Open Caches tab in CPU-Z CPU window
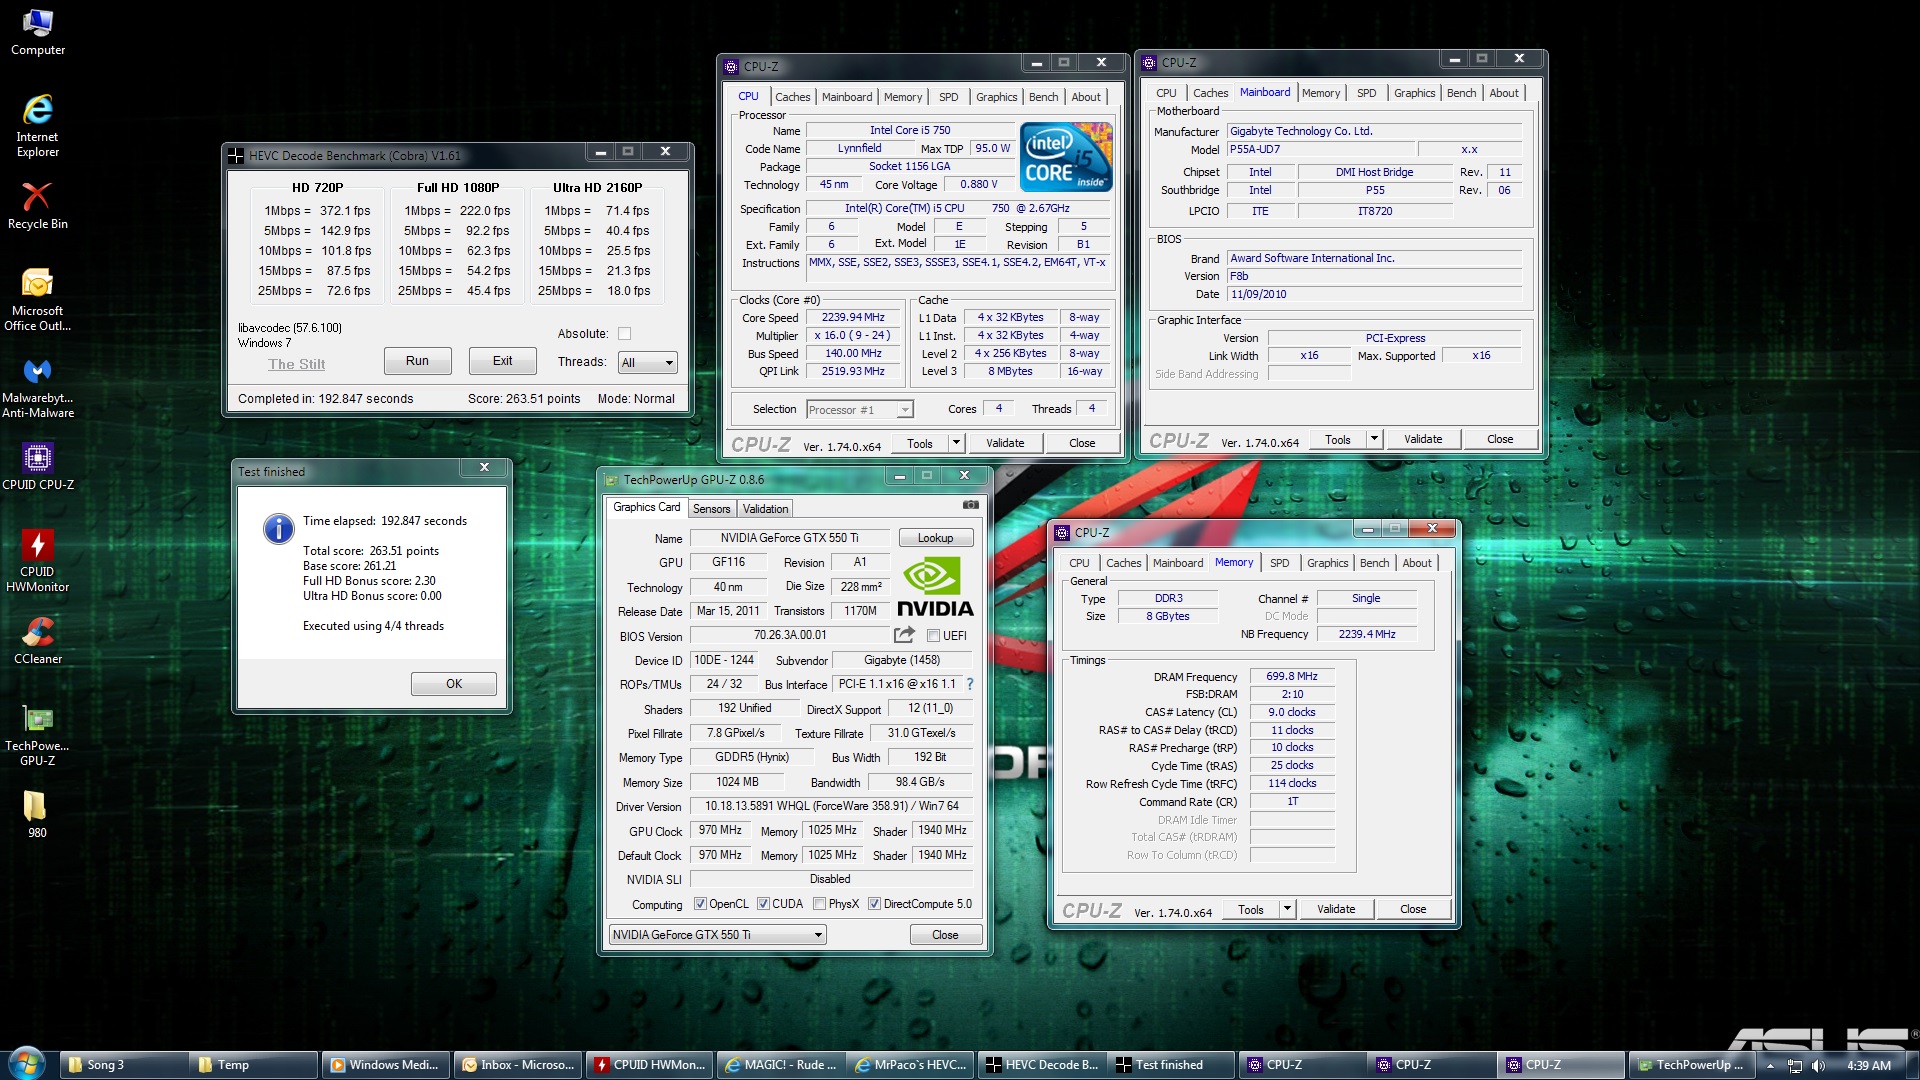1920x1080 pixels. [792, 97]
